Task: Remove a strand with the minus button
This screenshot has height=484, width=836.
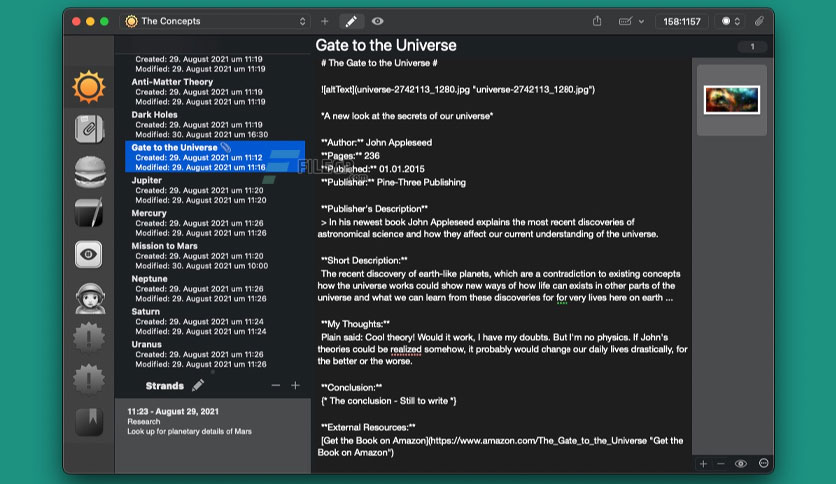Action: [276, 385]
